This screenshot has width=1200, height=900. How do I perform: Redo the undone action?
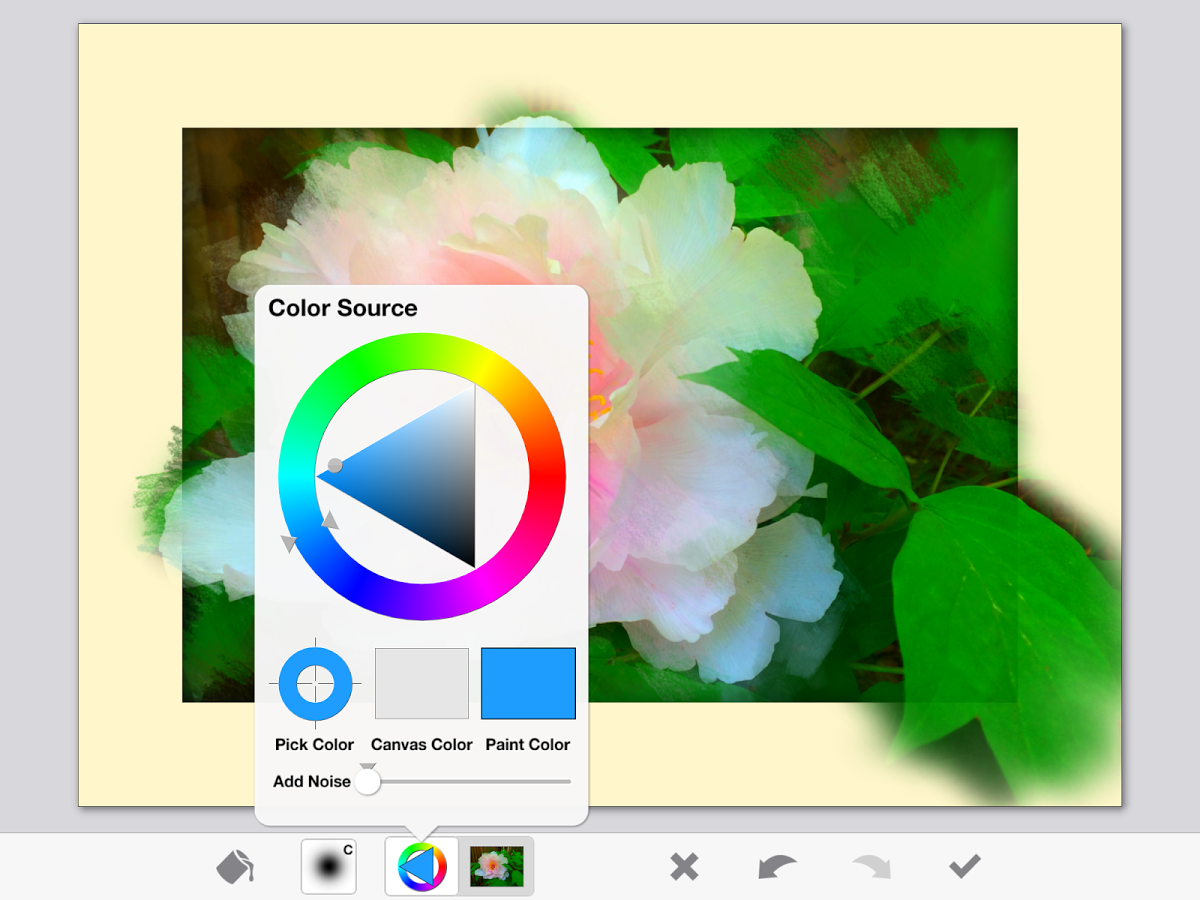pyautogui.click(x=869, y=866)
